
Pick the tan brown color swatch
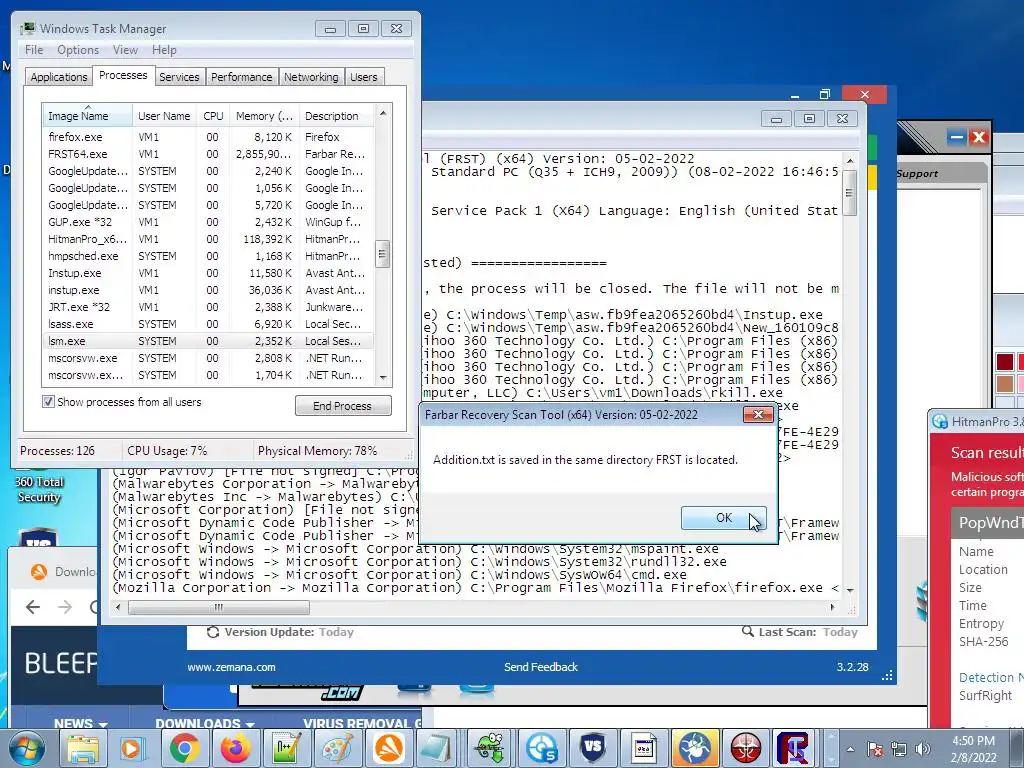[x=1004, y=383]
